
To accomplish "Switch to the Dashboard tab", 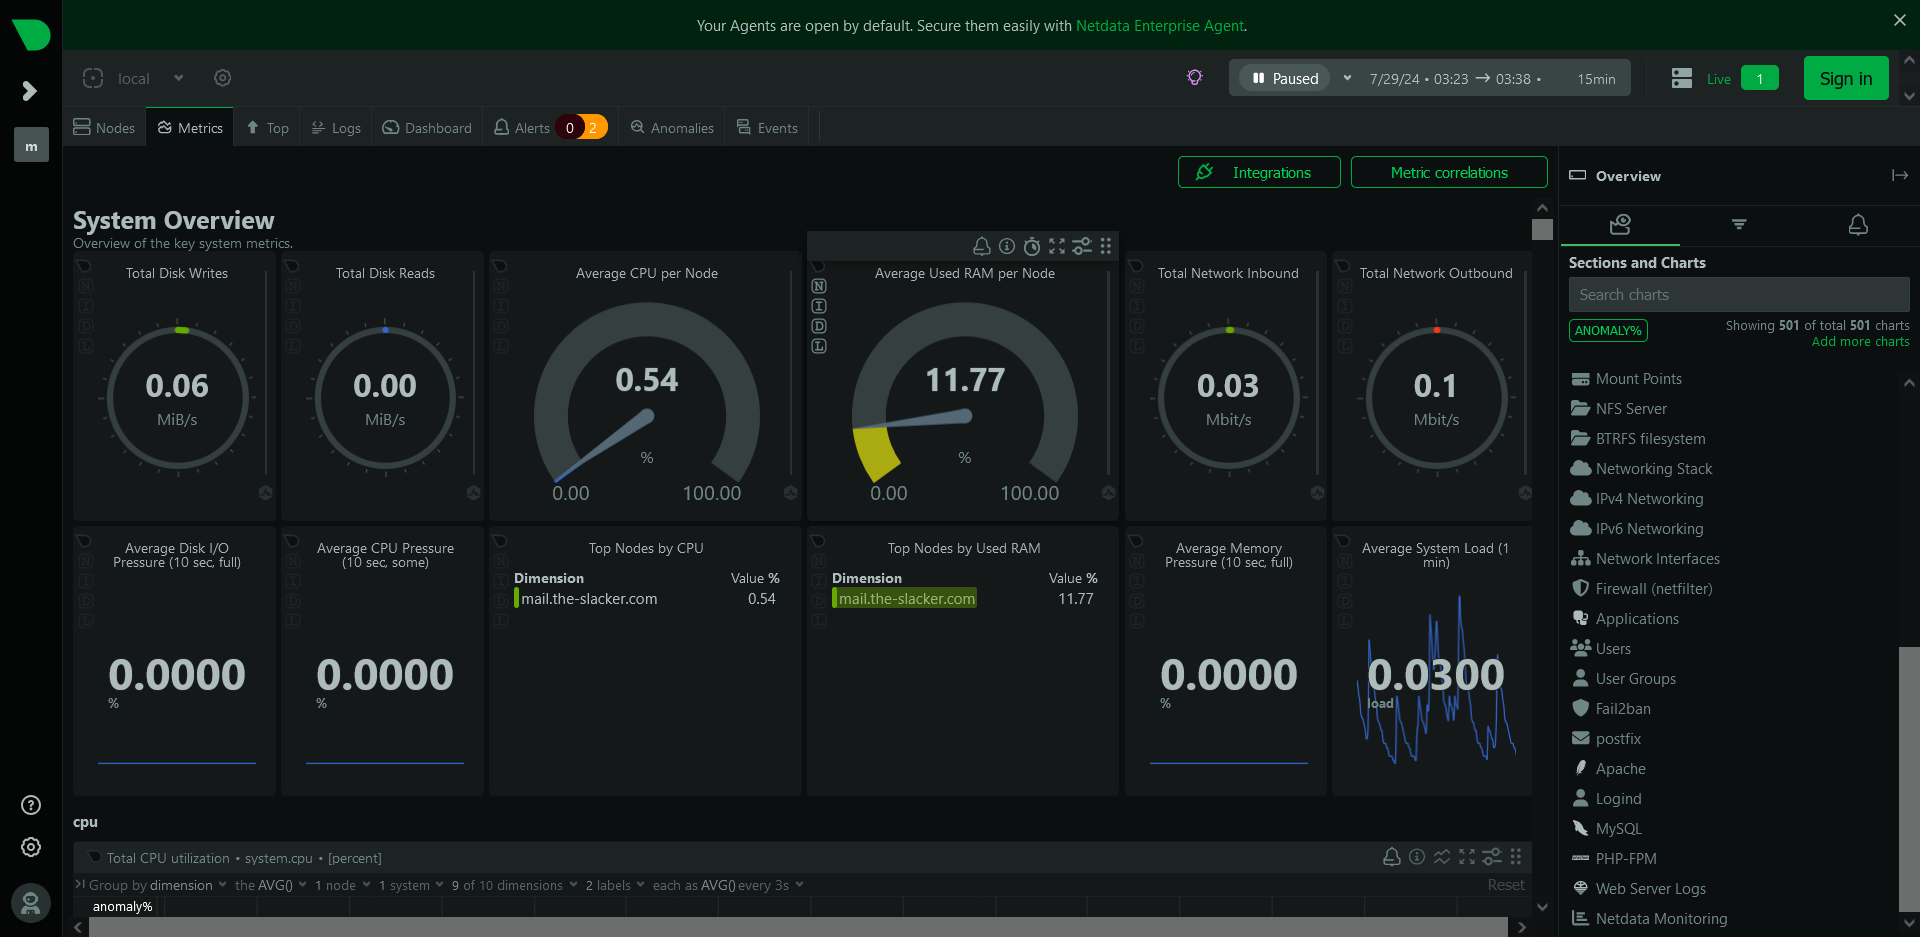I will tap(427, 128).
